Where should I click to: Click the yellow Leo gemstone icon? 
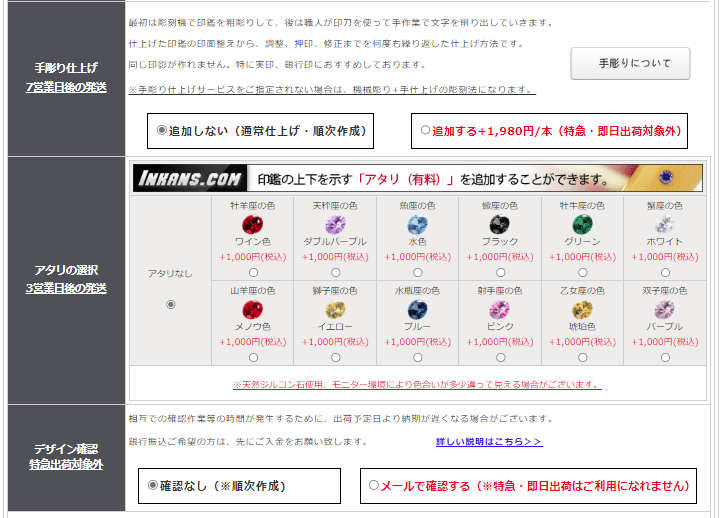point(335,310)
